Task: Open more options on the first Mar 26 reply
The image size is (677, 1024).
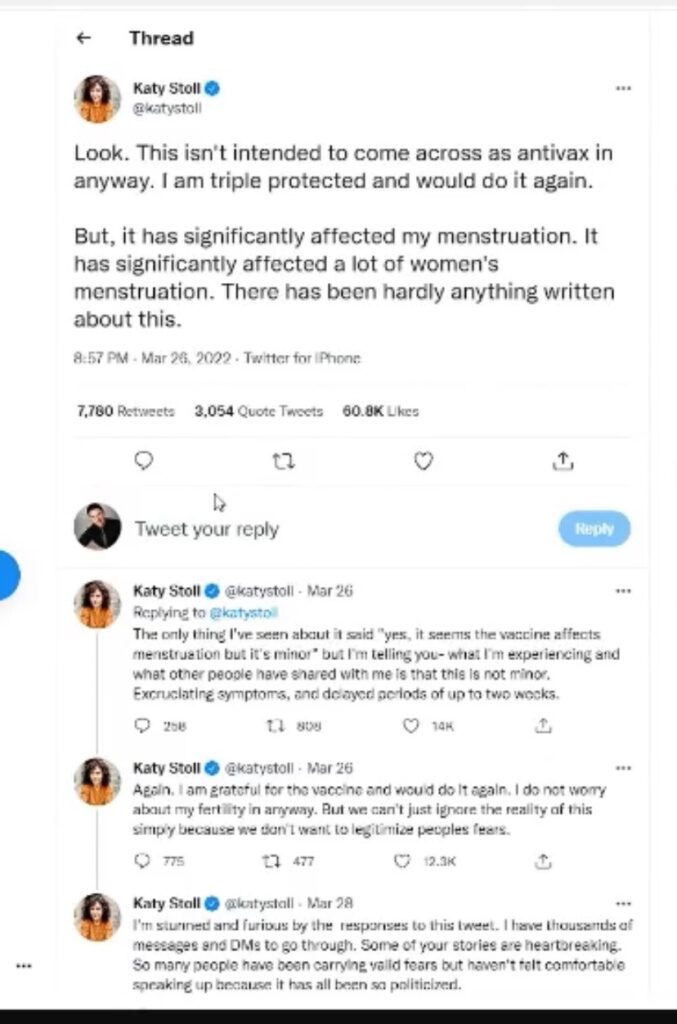Action: point(623,590)
